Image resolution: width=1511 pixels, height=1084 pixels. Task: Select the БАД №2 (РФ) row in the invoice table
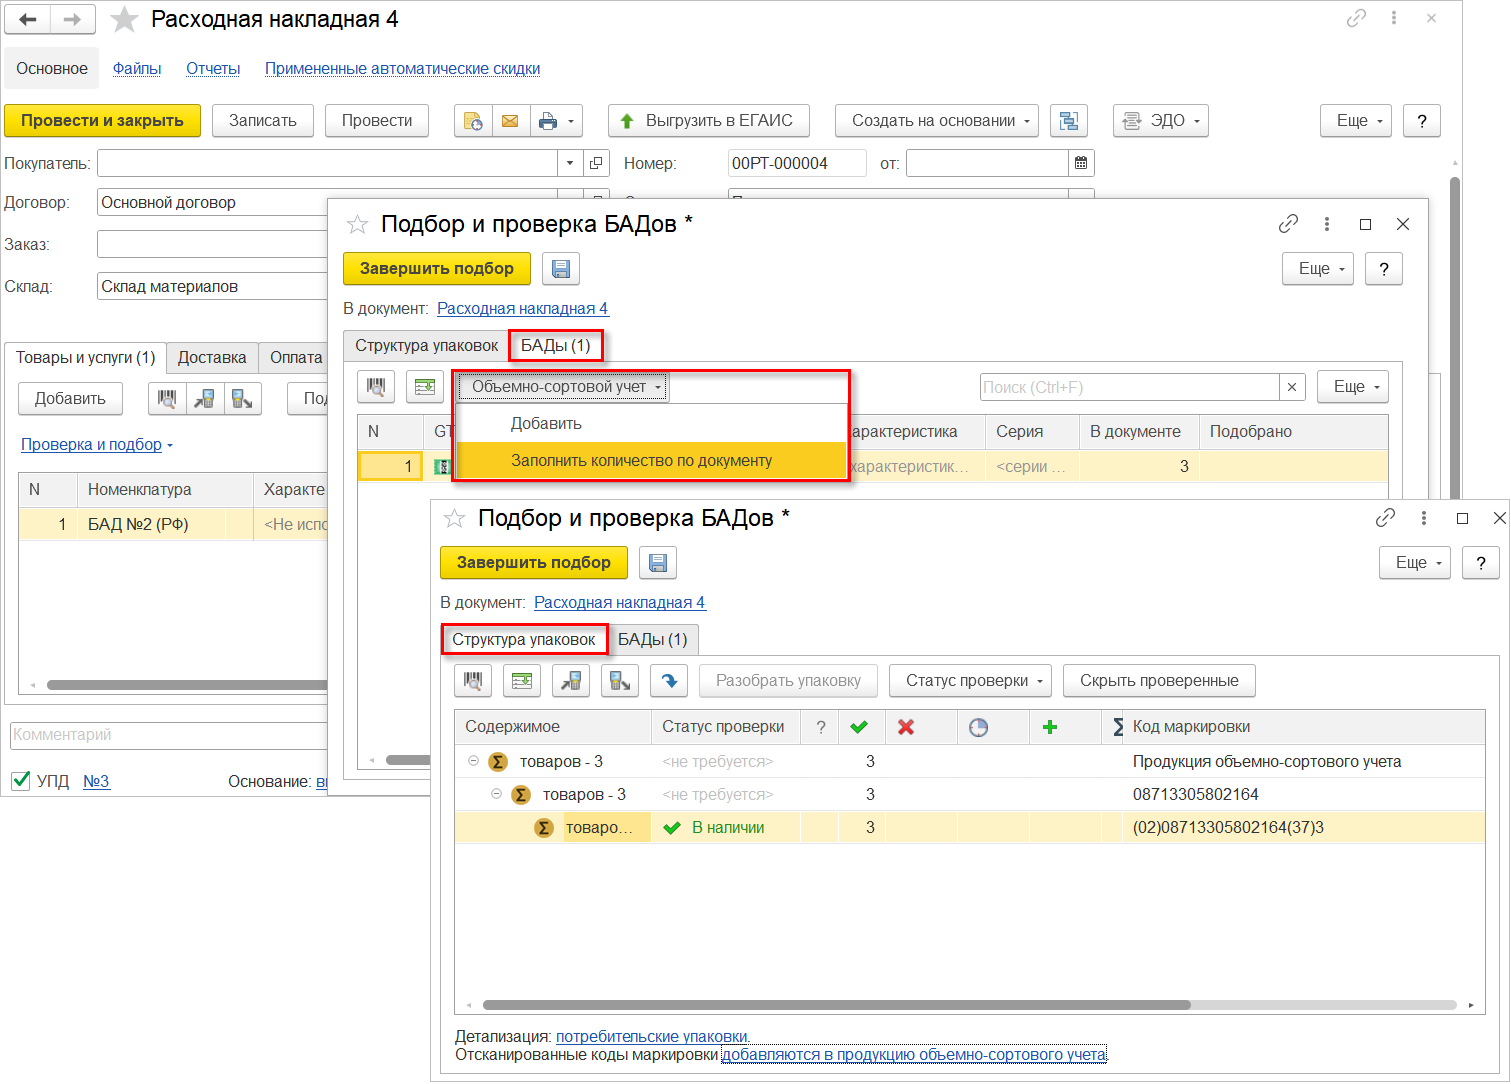[x=173, y=524]
